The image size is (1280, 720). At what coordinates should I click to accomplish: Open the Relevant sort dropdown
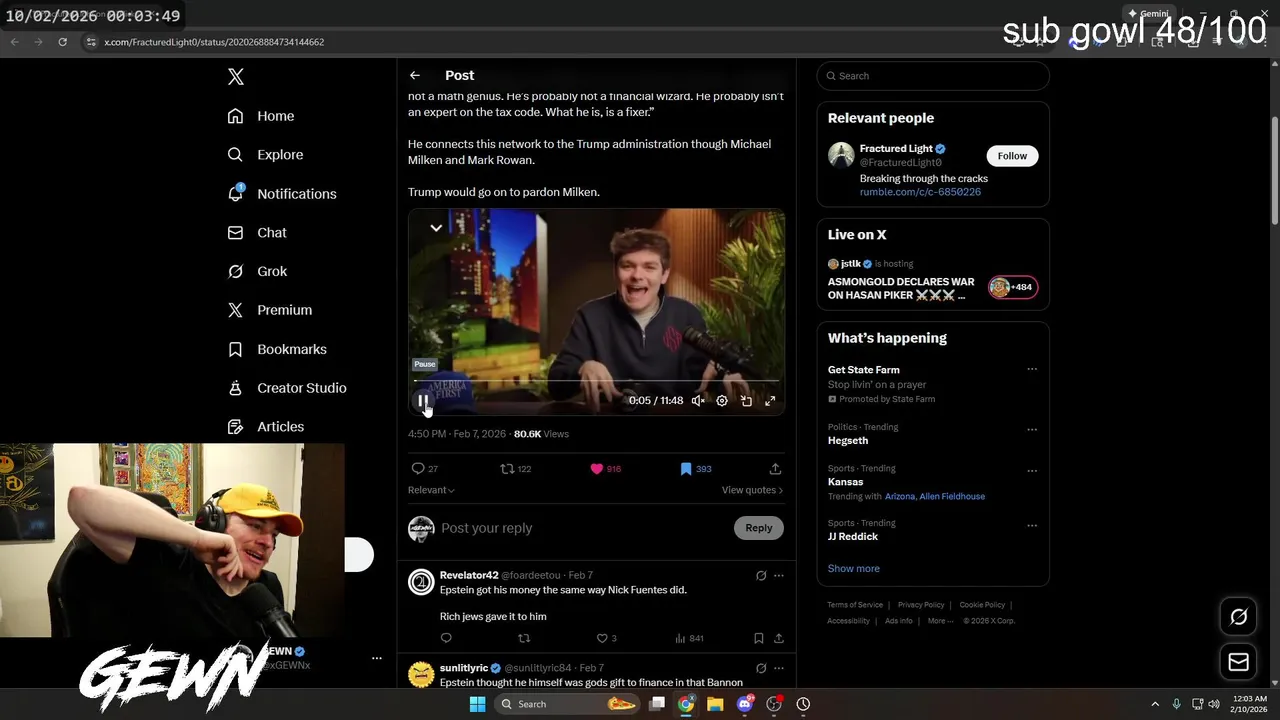tap(431, 490)
